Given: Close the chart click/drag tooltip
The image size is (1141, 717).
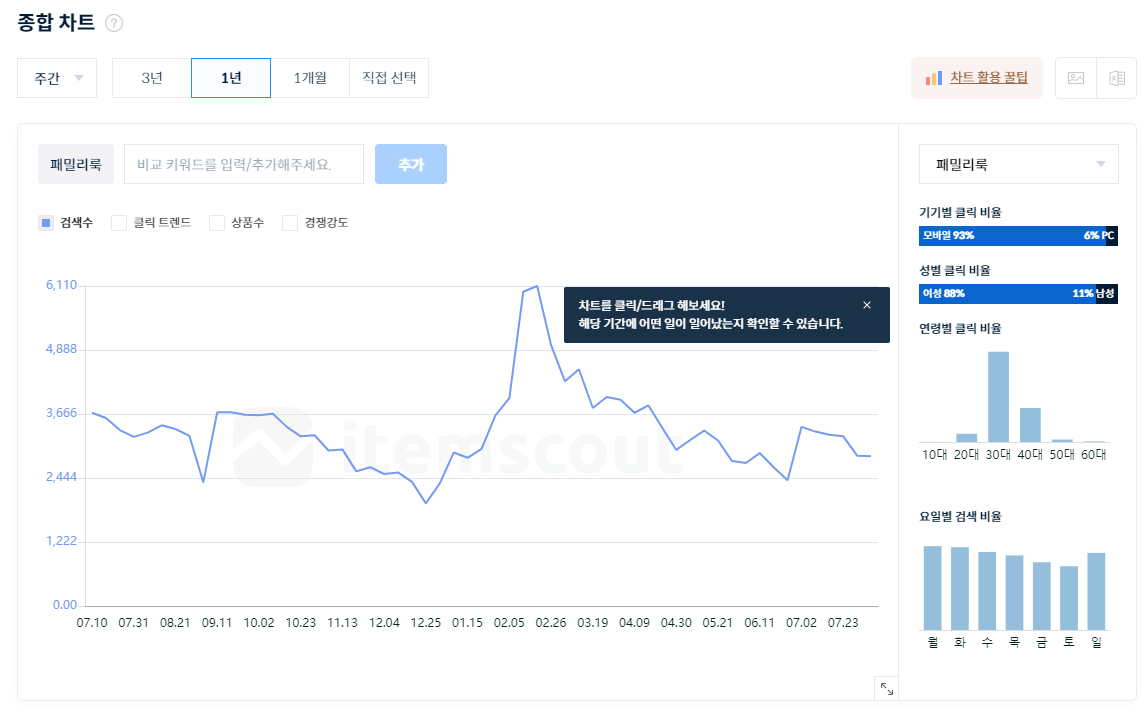Looking at the screenshot, I should [867, 305].
